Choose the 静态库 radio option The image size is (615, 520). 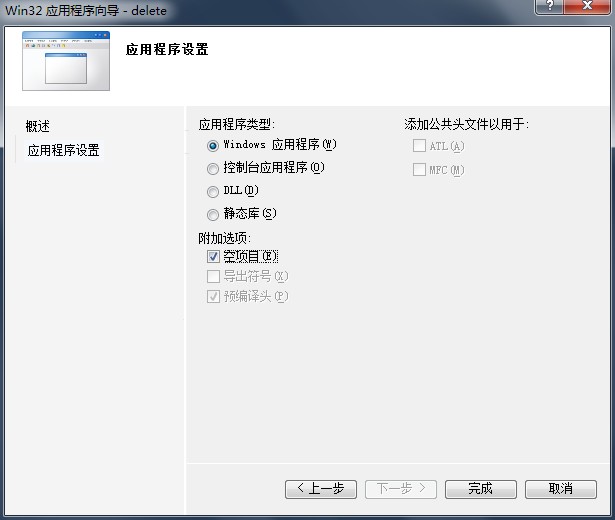pos(213,215)
